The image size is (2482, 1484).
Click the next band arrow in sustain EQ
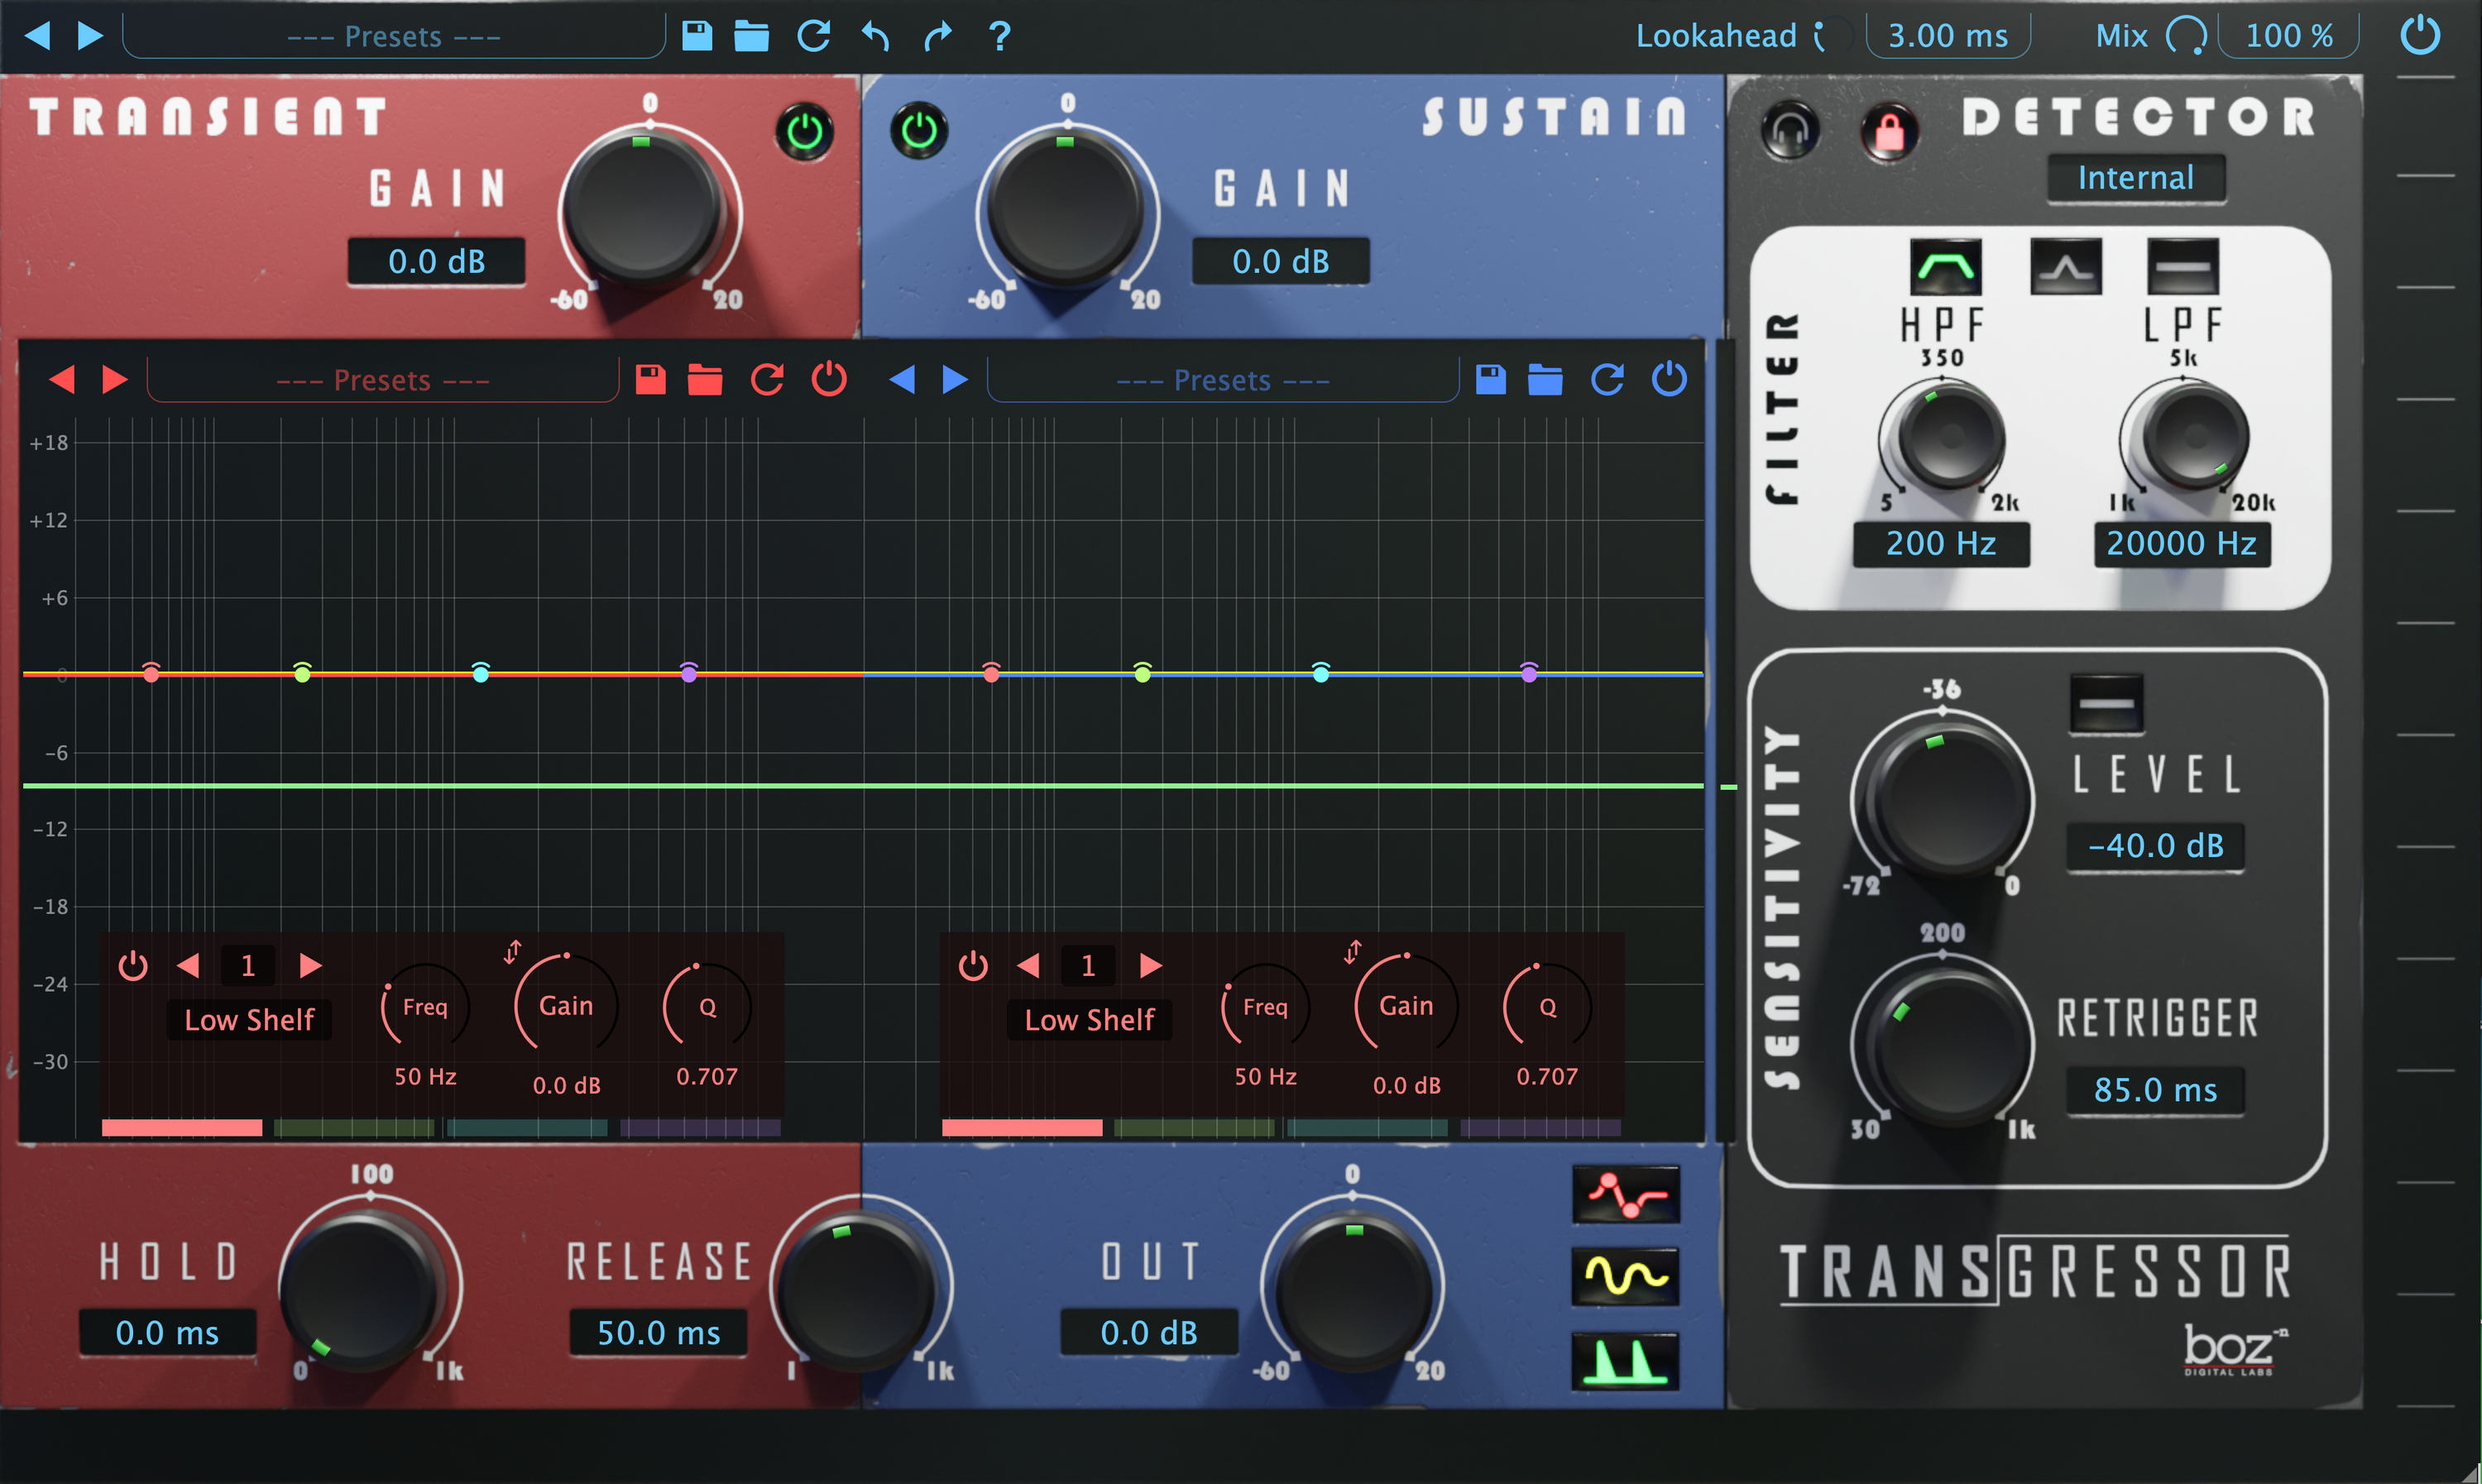pos(1149,965)
